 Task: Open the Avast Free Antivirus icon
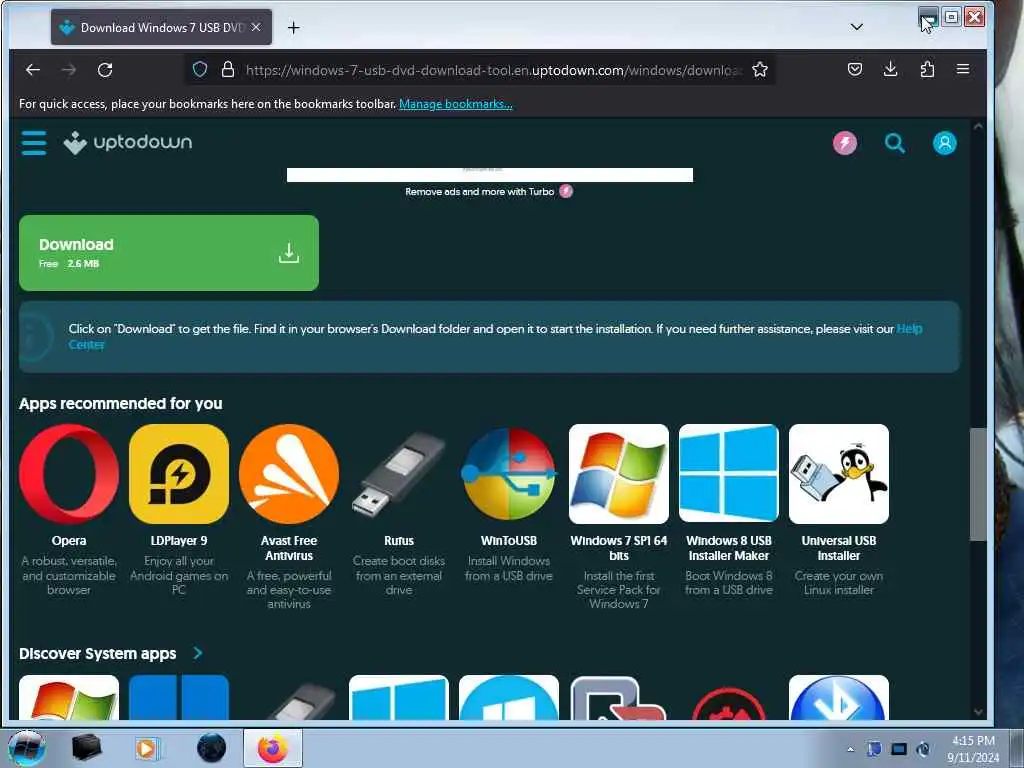click(x=289, y=474)
